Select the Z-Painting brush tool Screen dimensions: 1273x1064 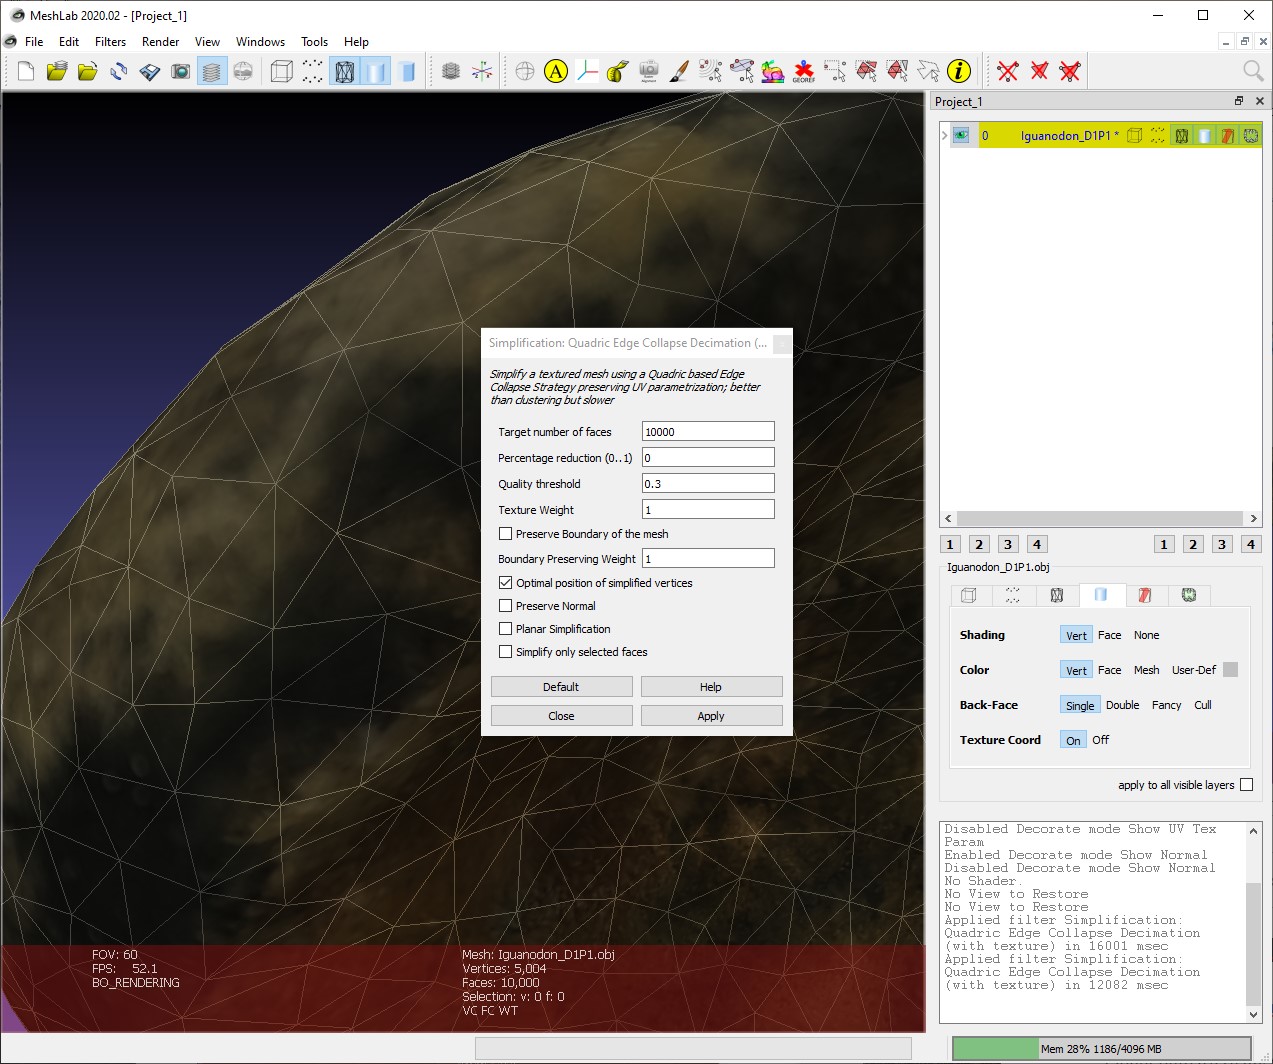tap(679, 71)
